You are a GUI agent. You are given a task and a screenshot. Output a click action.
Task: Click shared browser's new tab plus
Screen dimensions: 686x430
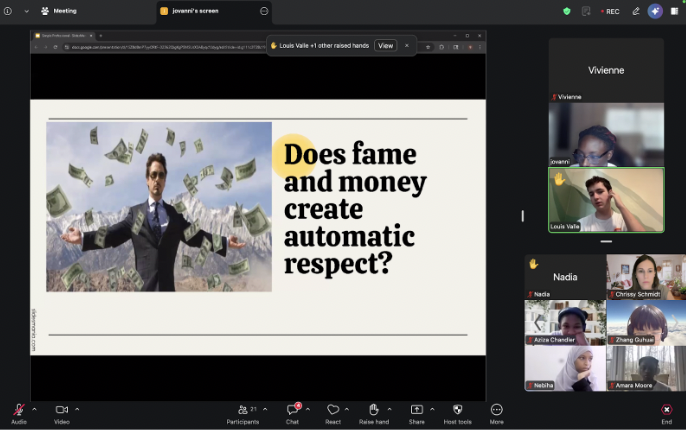[101, 35]
